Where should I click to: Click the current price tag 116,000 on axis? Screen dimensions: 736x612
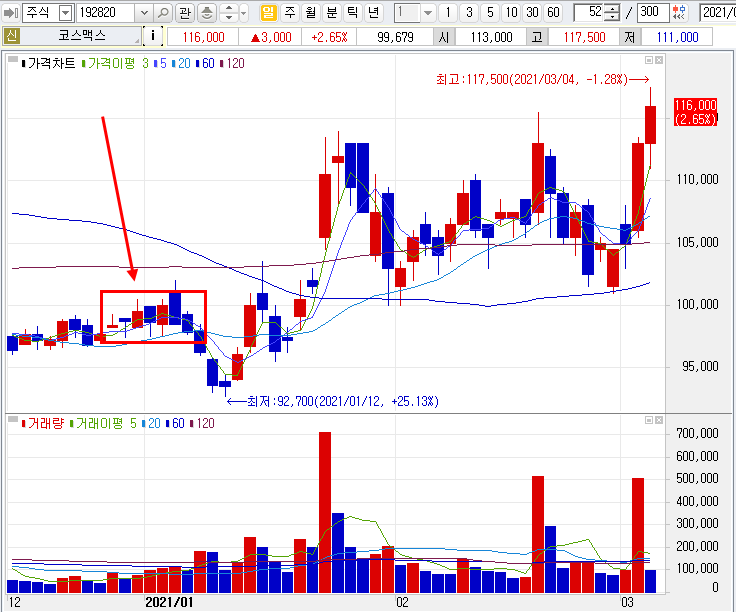pos(695,112)
